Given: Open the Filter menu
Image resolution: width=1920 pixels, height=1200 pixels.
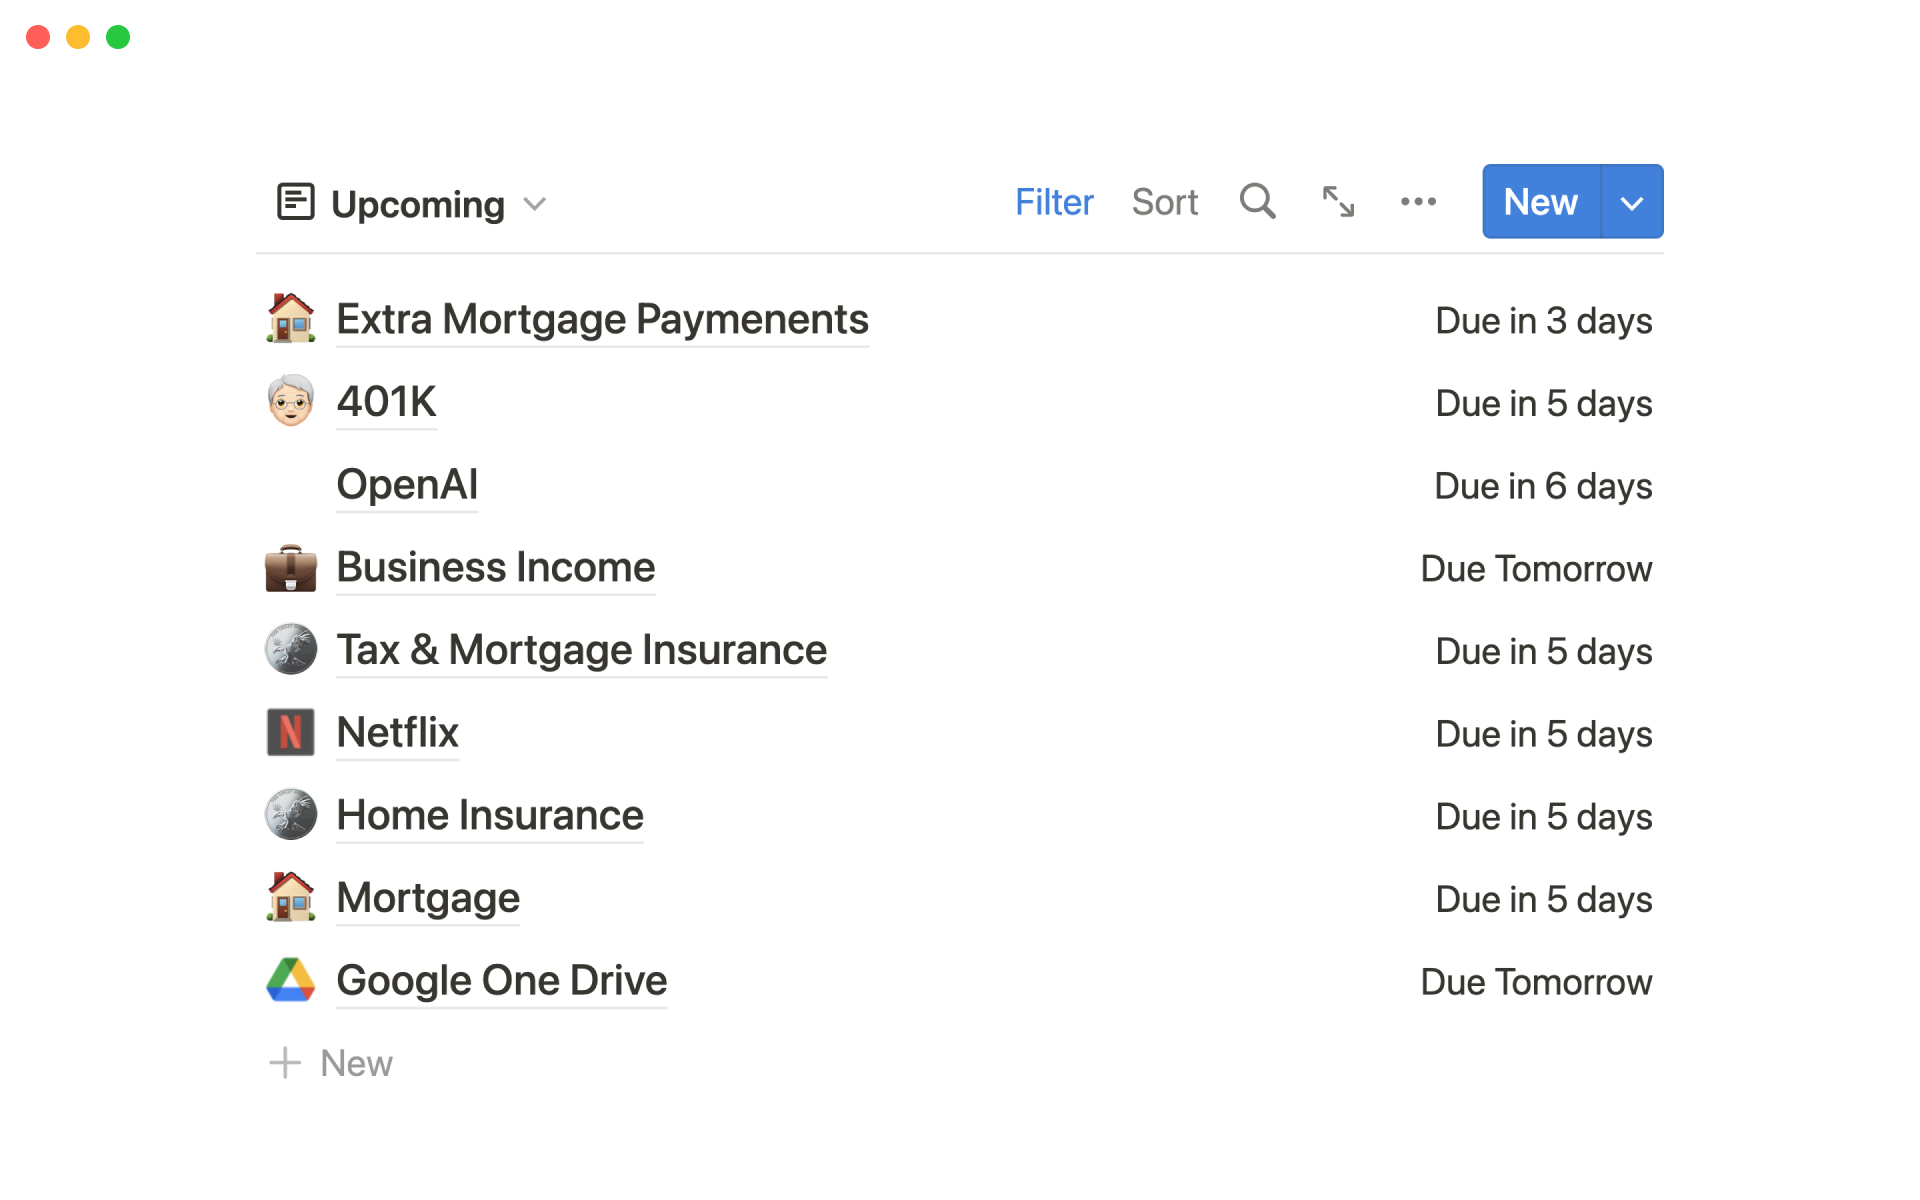Looking at the screenshot, I should pos(1053,202).
